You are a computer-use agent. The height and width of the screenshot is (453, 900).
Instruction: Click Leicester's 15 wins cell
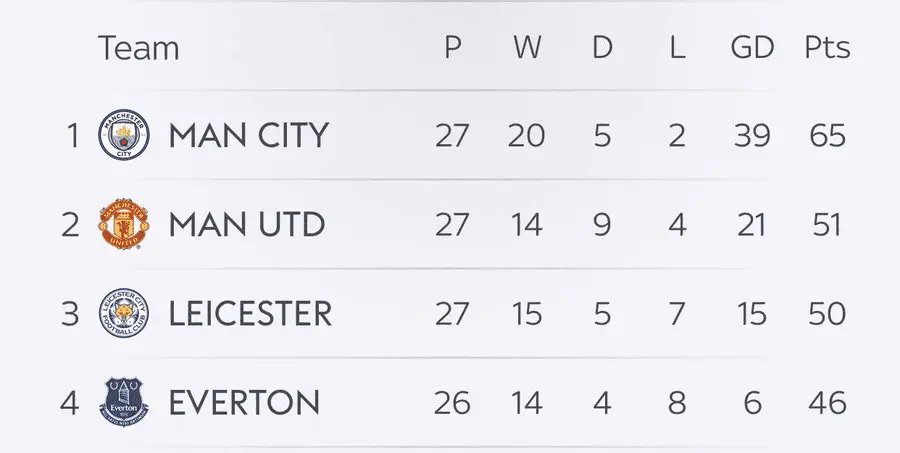[526, 314]
